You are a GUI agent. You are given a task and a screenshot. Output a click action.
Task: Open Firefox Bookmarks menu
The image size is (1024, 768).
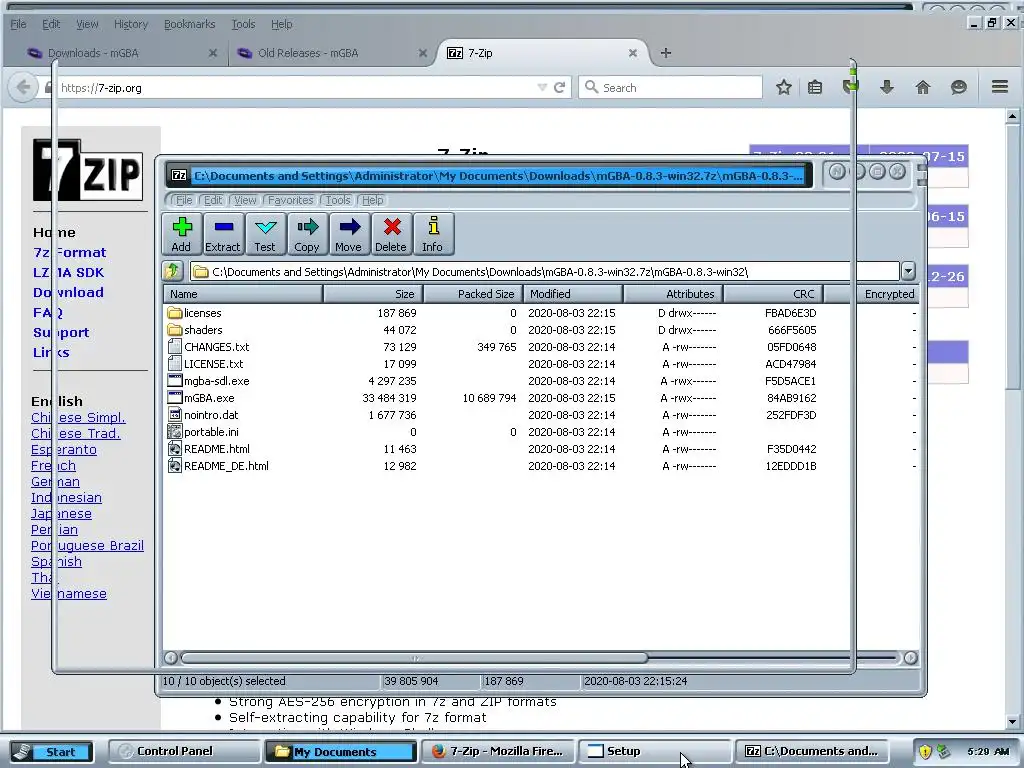[189, 24]
